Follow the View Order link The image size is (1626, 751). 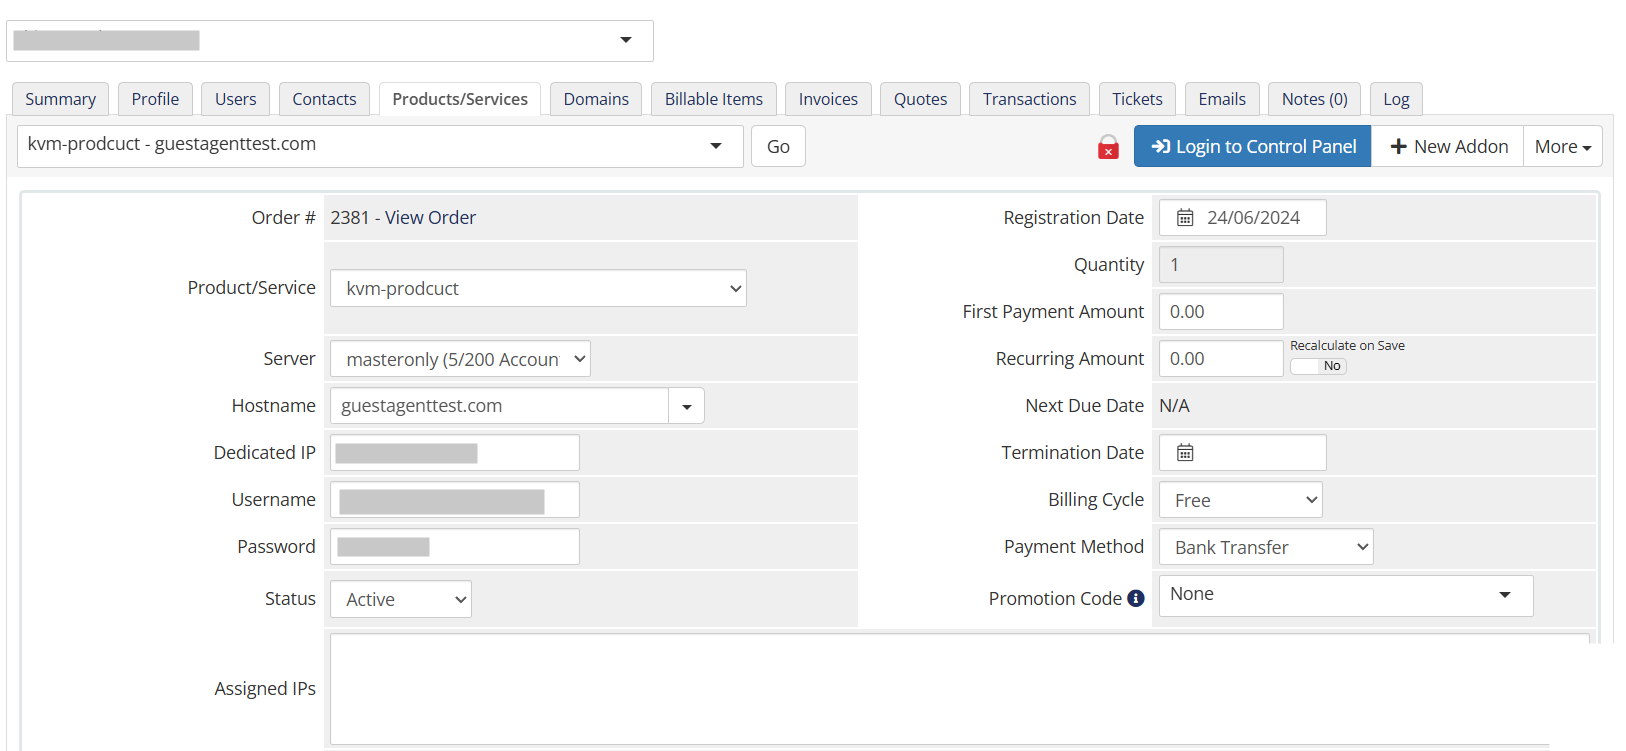[430, 218]
